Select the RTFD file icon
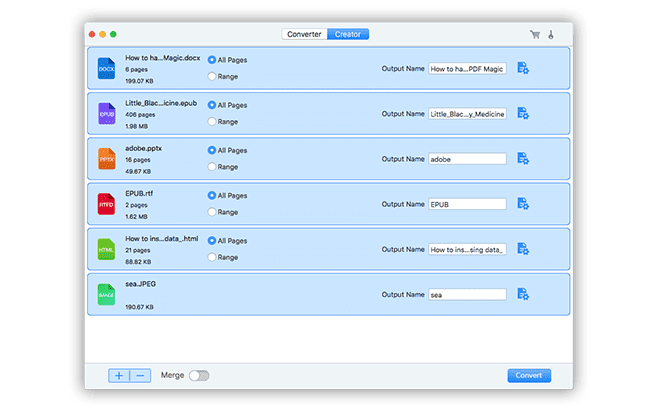Image resolution: width=658 pixels, height=412 pixels. (x=106, y=204)
